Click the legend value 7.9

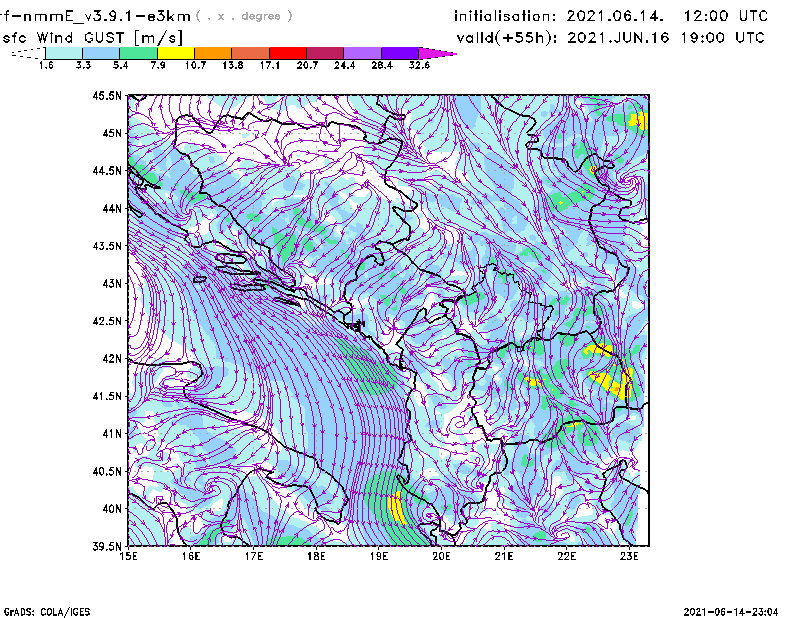[x=158, y=65]
